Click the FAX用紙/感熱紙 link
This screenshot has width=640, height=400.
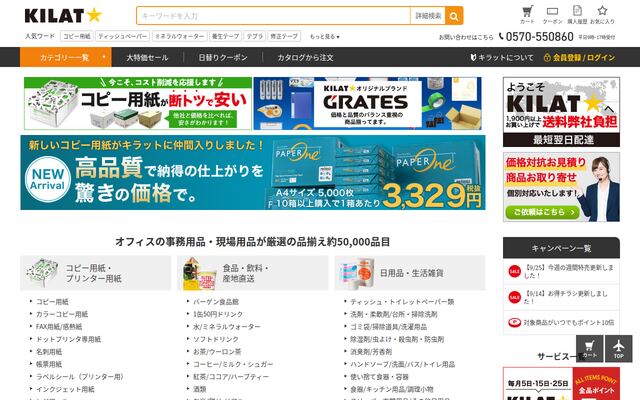[x=59, y=327]
